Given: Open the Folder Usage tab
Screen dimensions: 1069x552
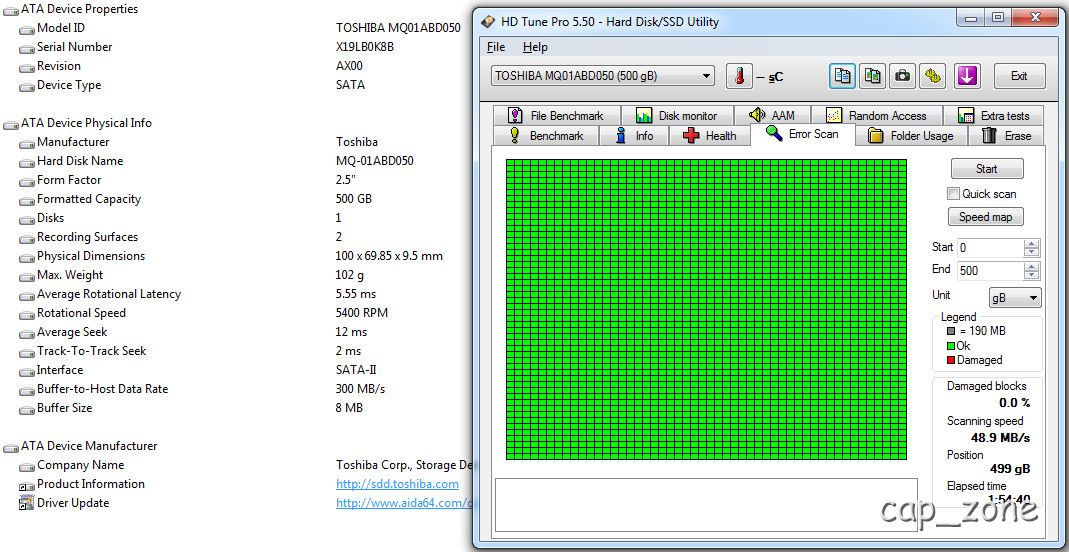Looking at the screenshot, I should click(x=912, y=136).
